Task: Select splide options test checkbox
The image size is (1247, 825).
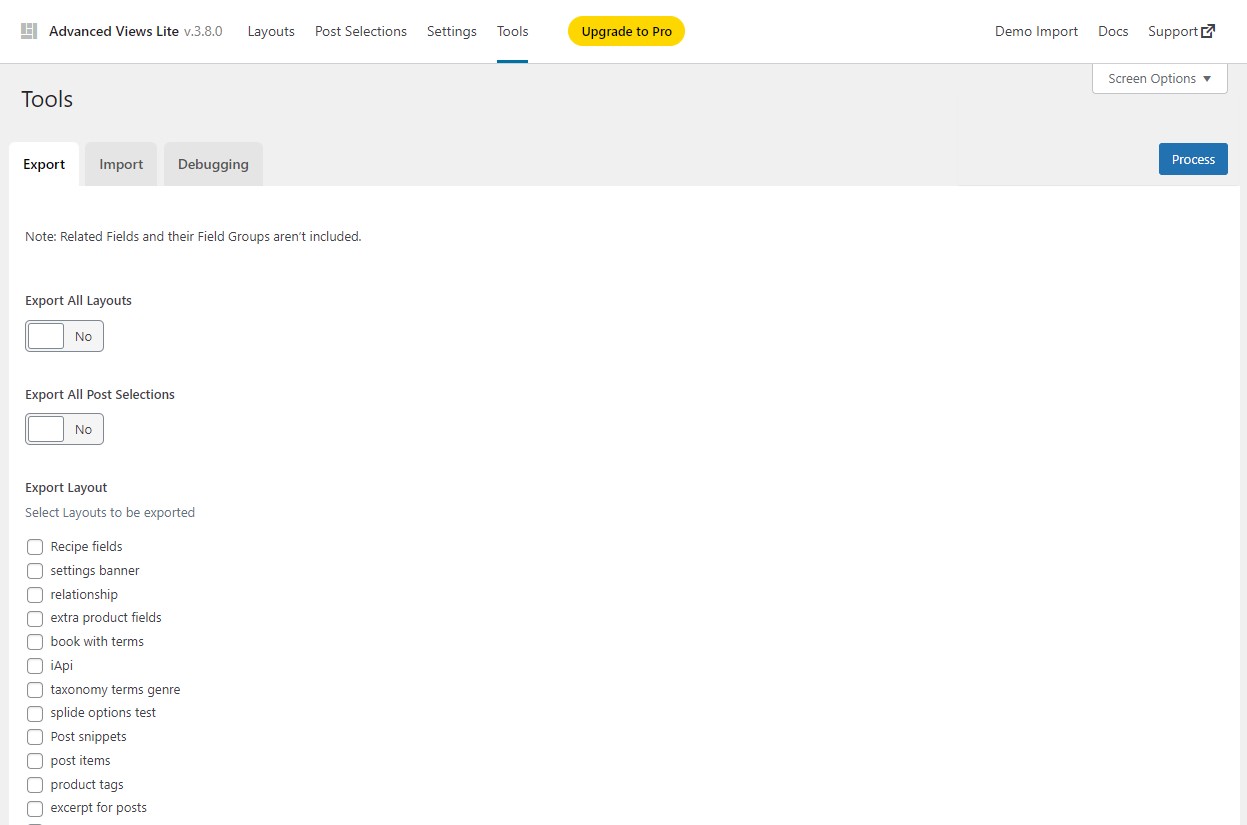Action: (x=35, y=713)
